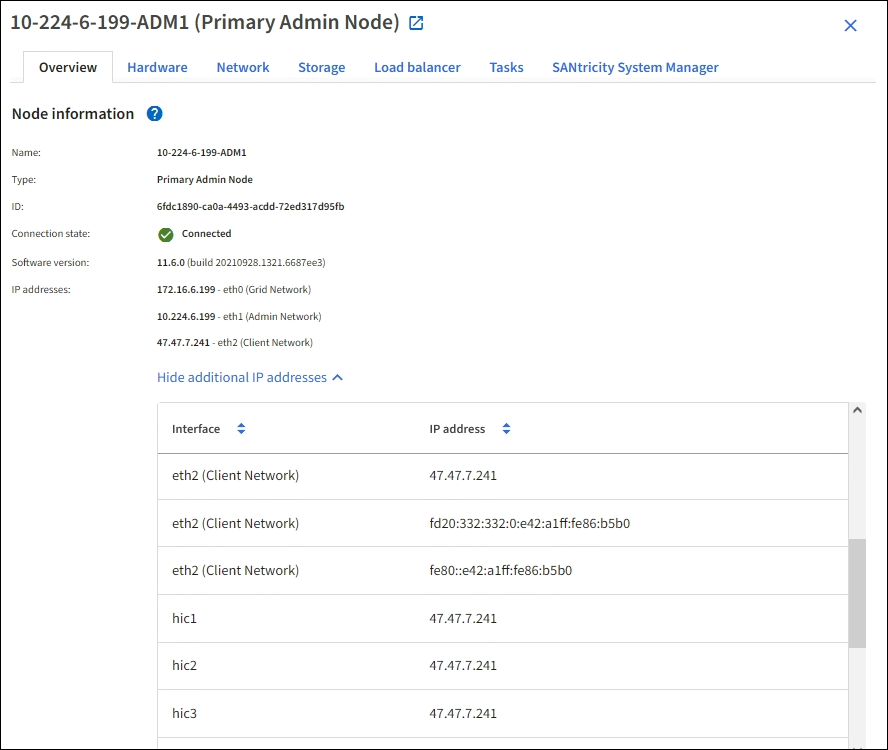This screenshot has height=750, width=888.
Task: Click the green Connected status icon
Action: pos(166,234)
